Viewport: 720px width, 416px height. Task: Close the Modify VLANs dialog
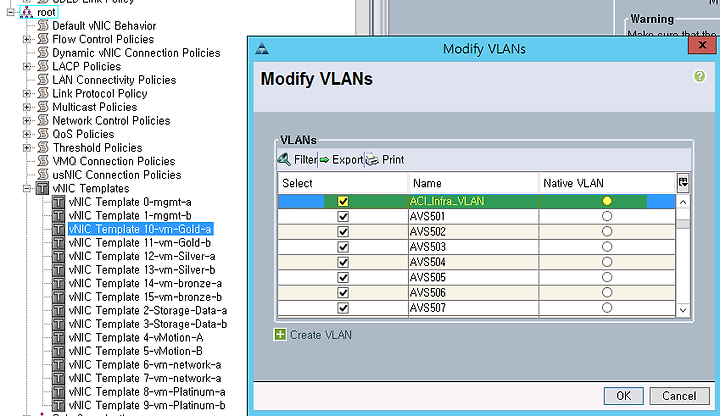(702, 45)
